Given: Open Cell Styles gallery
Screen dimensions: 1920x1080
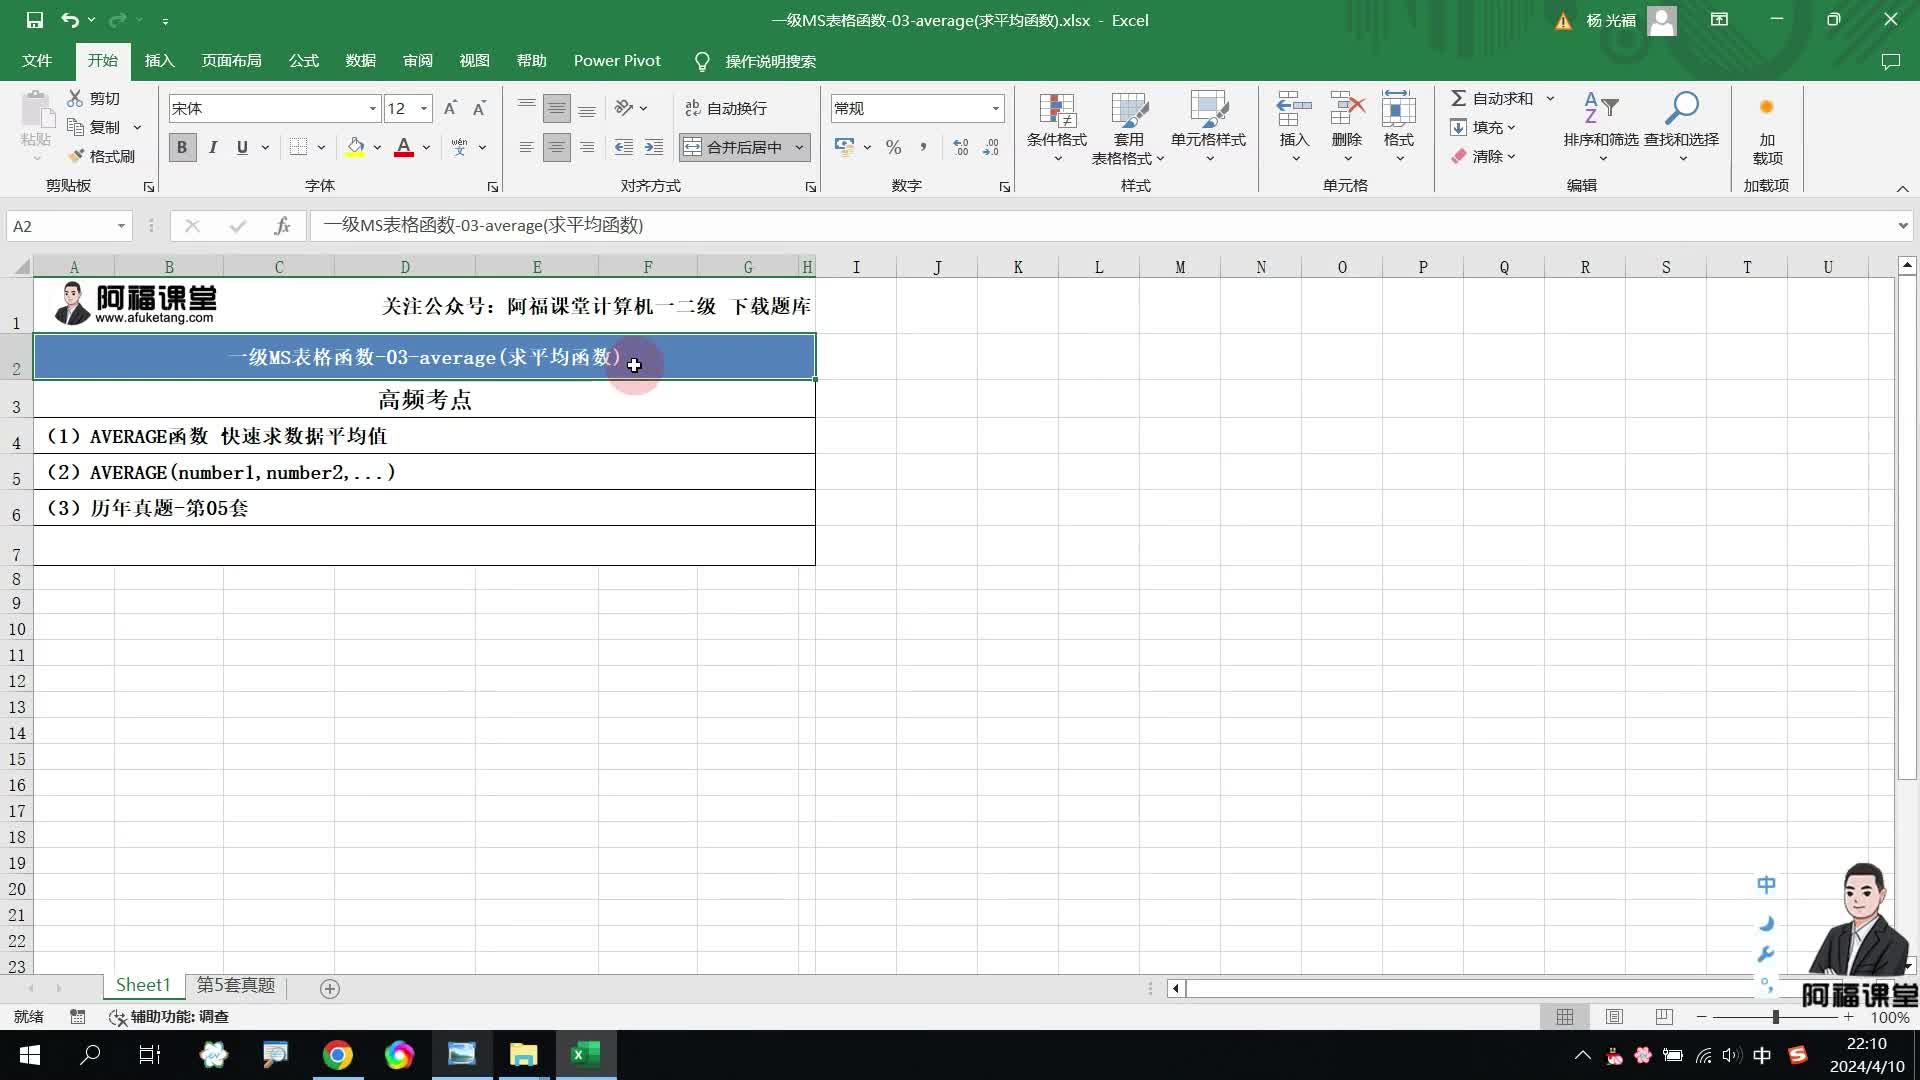Looking at the screenshot, I should [x=1208, y=129].
